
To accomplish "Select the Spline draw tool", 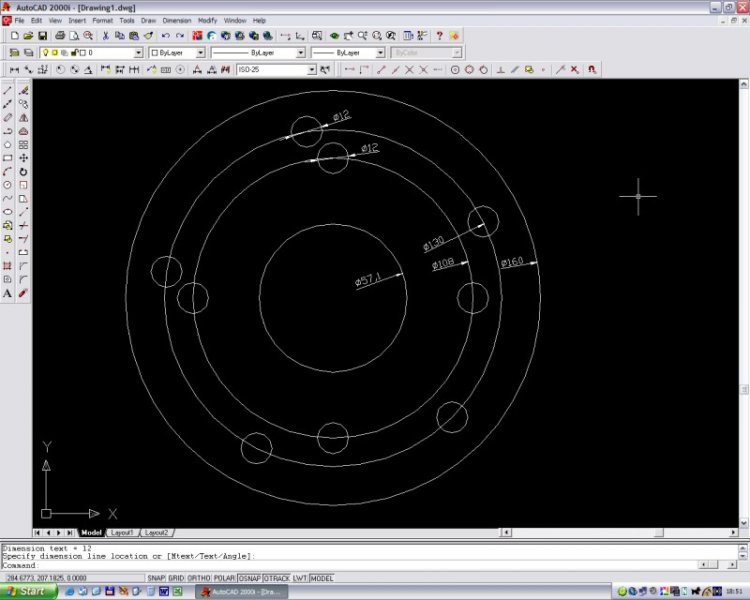I will coord(8,198).
